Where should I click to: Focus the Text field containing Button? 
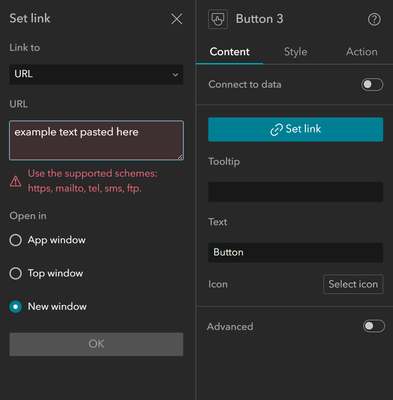point(295,252)
